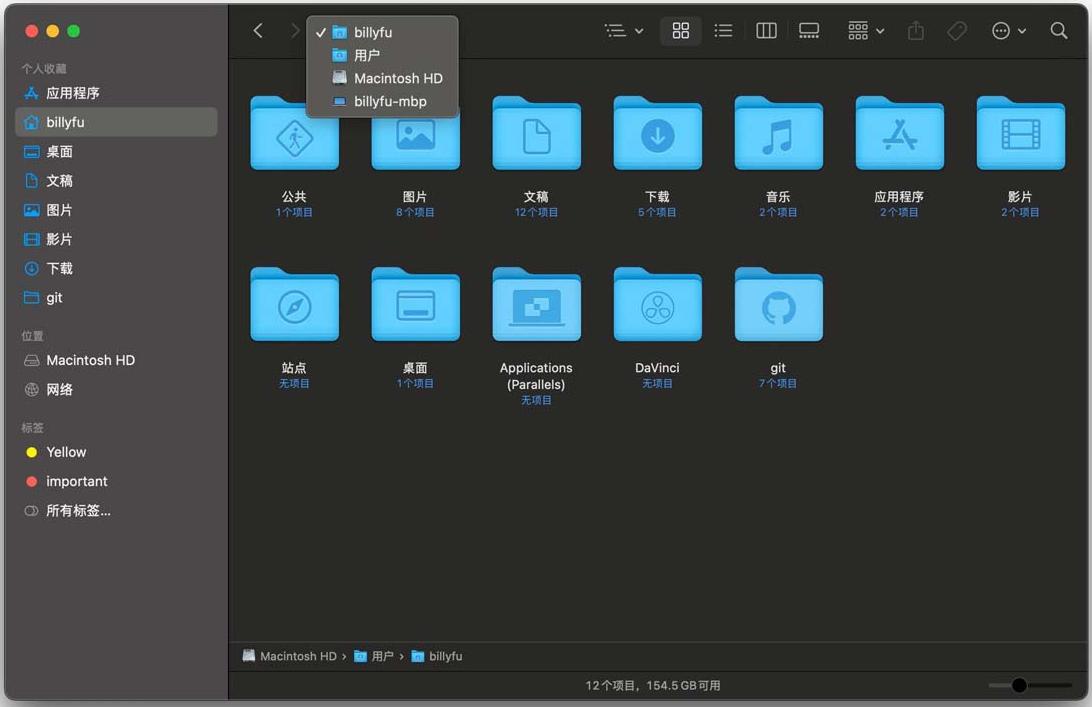Click the search magnifier icon in toolbar
This screenshot has height=707, width=1092.
tap(1058, 31)
